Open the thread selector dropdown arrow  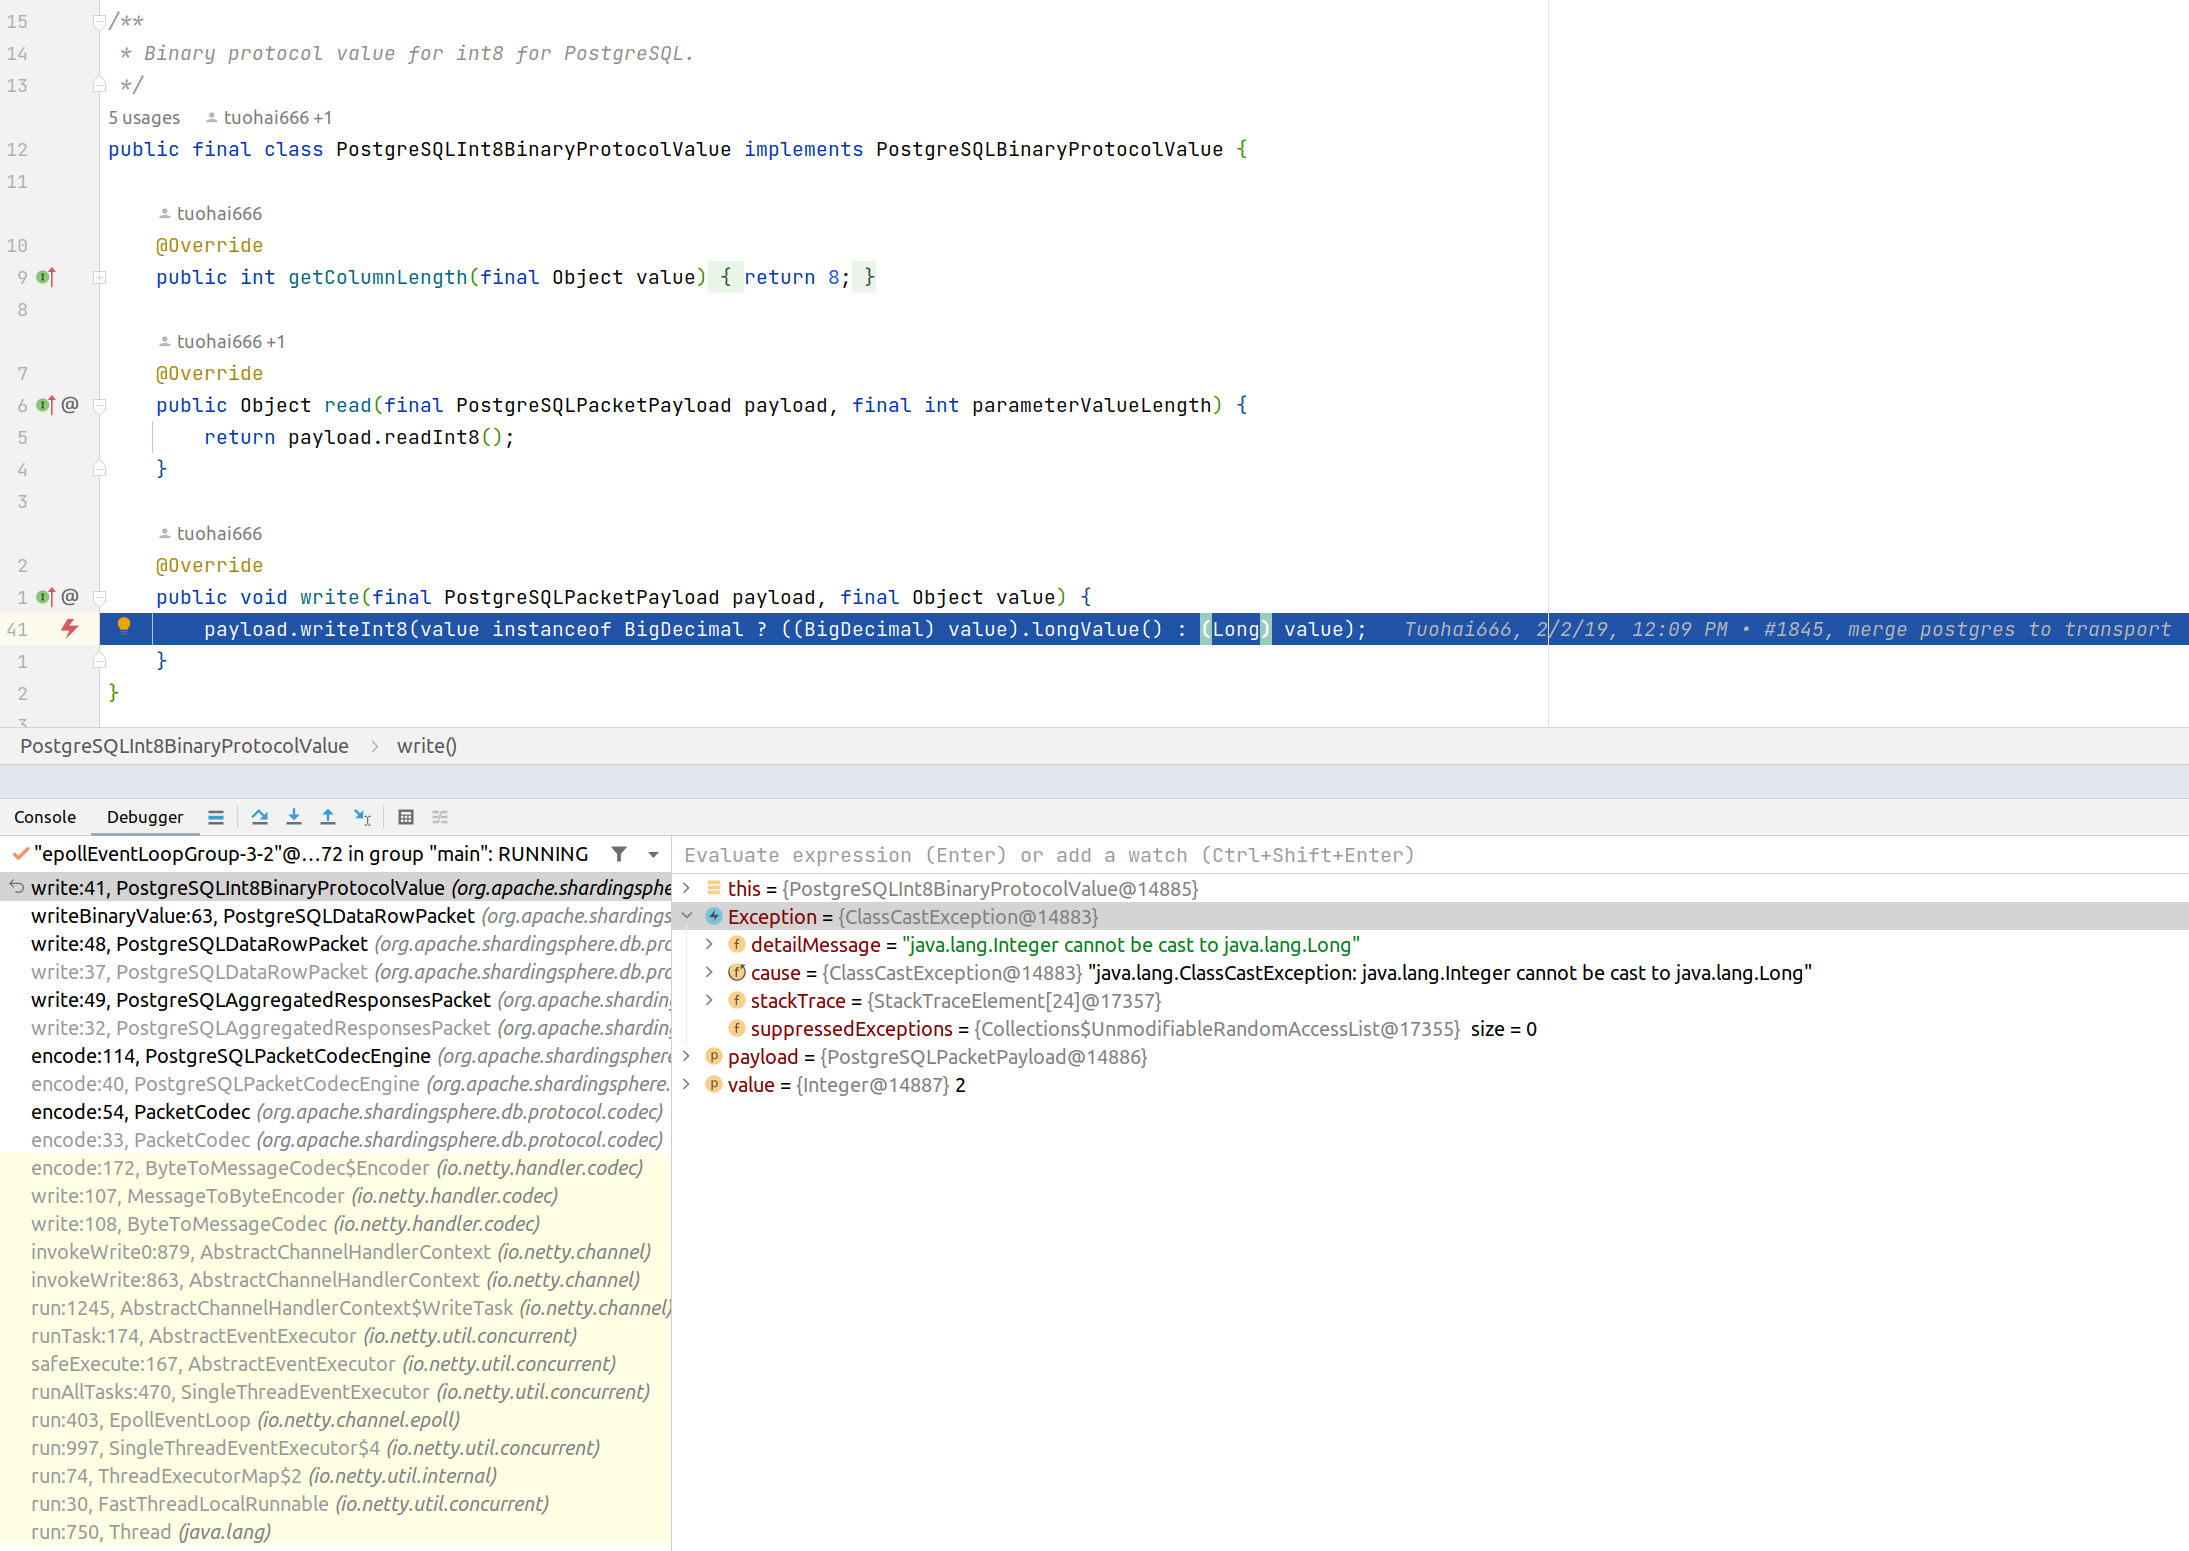pos(653,854)
